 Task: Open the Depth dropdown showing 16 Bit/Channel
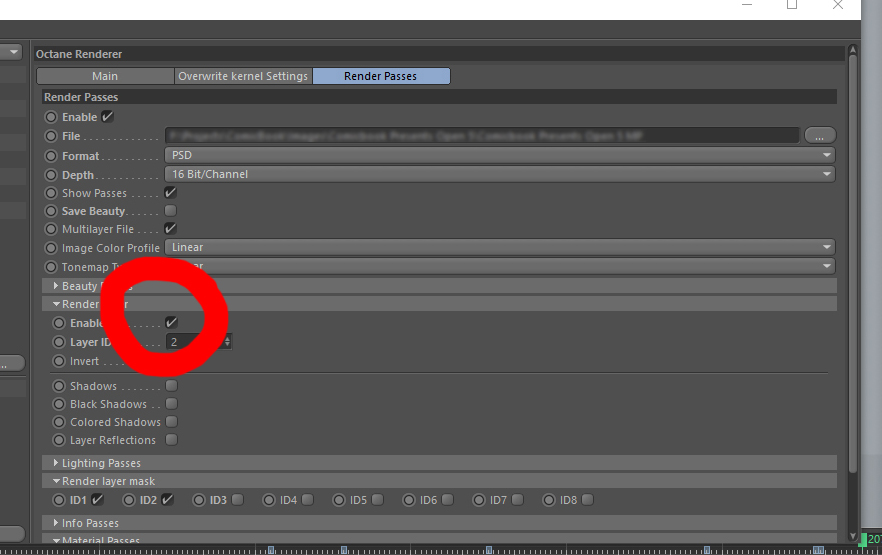[500, 174]
